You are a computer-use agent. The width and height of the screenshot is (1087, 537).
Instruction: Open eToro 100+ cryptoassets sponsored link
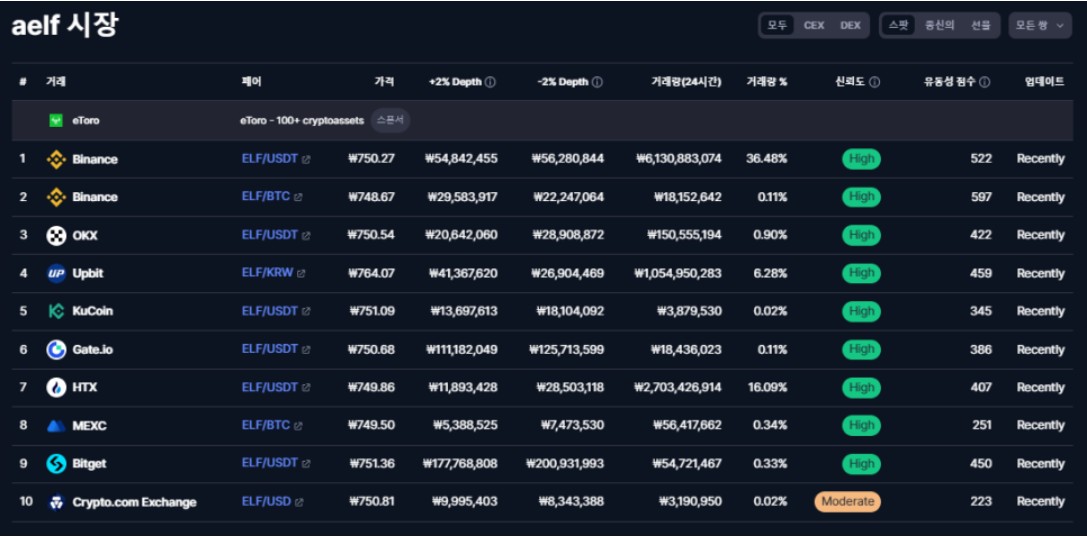302,121
